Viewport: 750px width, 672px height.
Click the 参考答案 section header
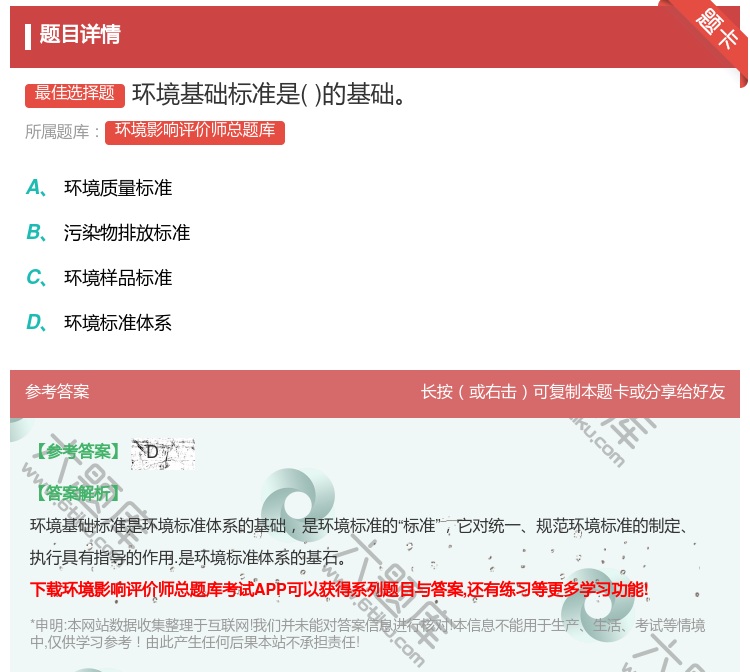coord(57,392)
